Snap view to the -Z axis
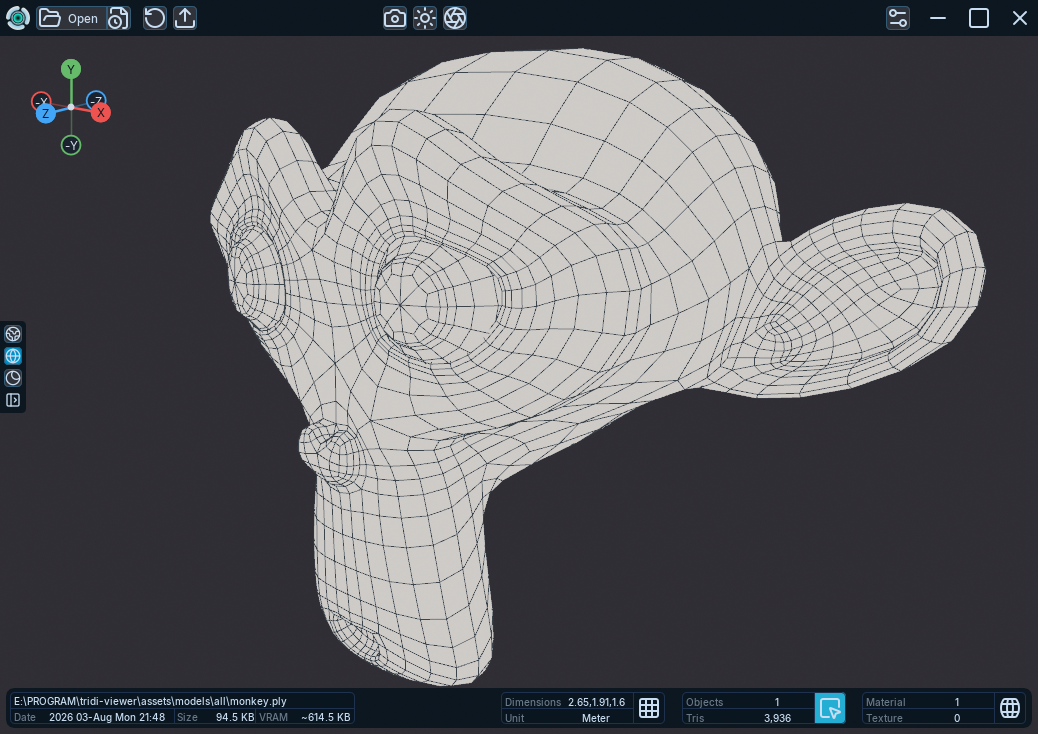1038x734 pixels. click(x=97, y=99)
